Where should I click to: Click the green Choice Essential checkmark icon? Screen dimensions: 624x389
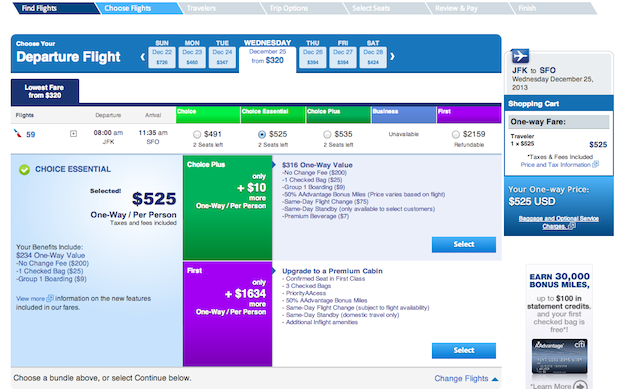(24, 170)
